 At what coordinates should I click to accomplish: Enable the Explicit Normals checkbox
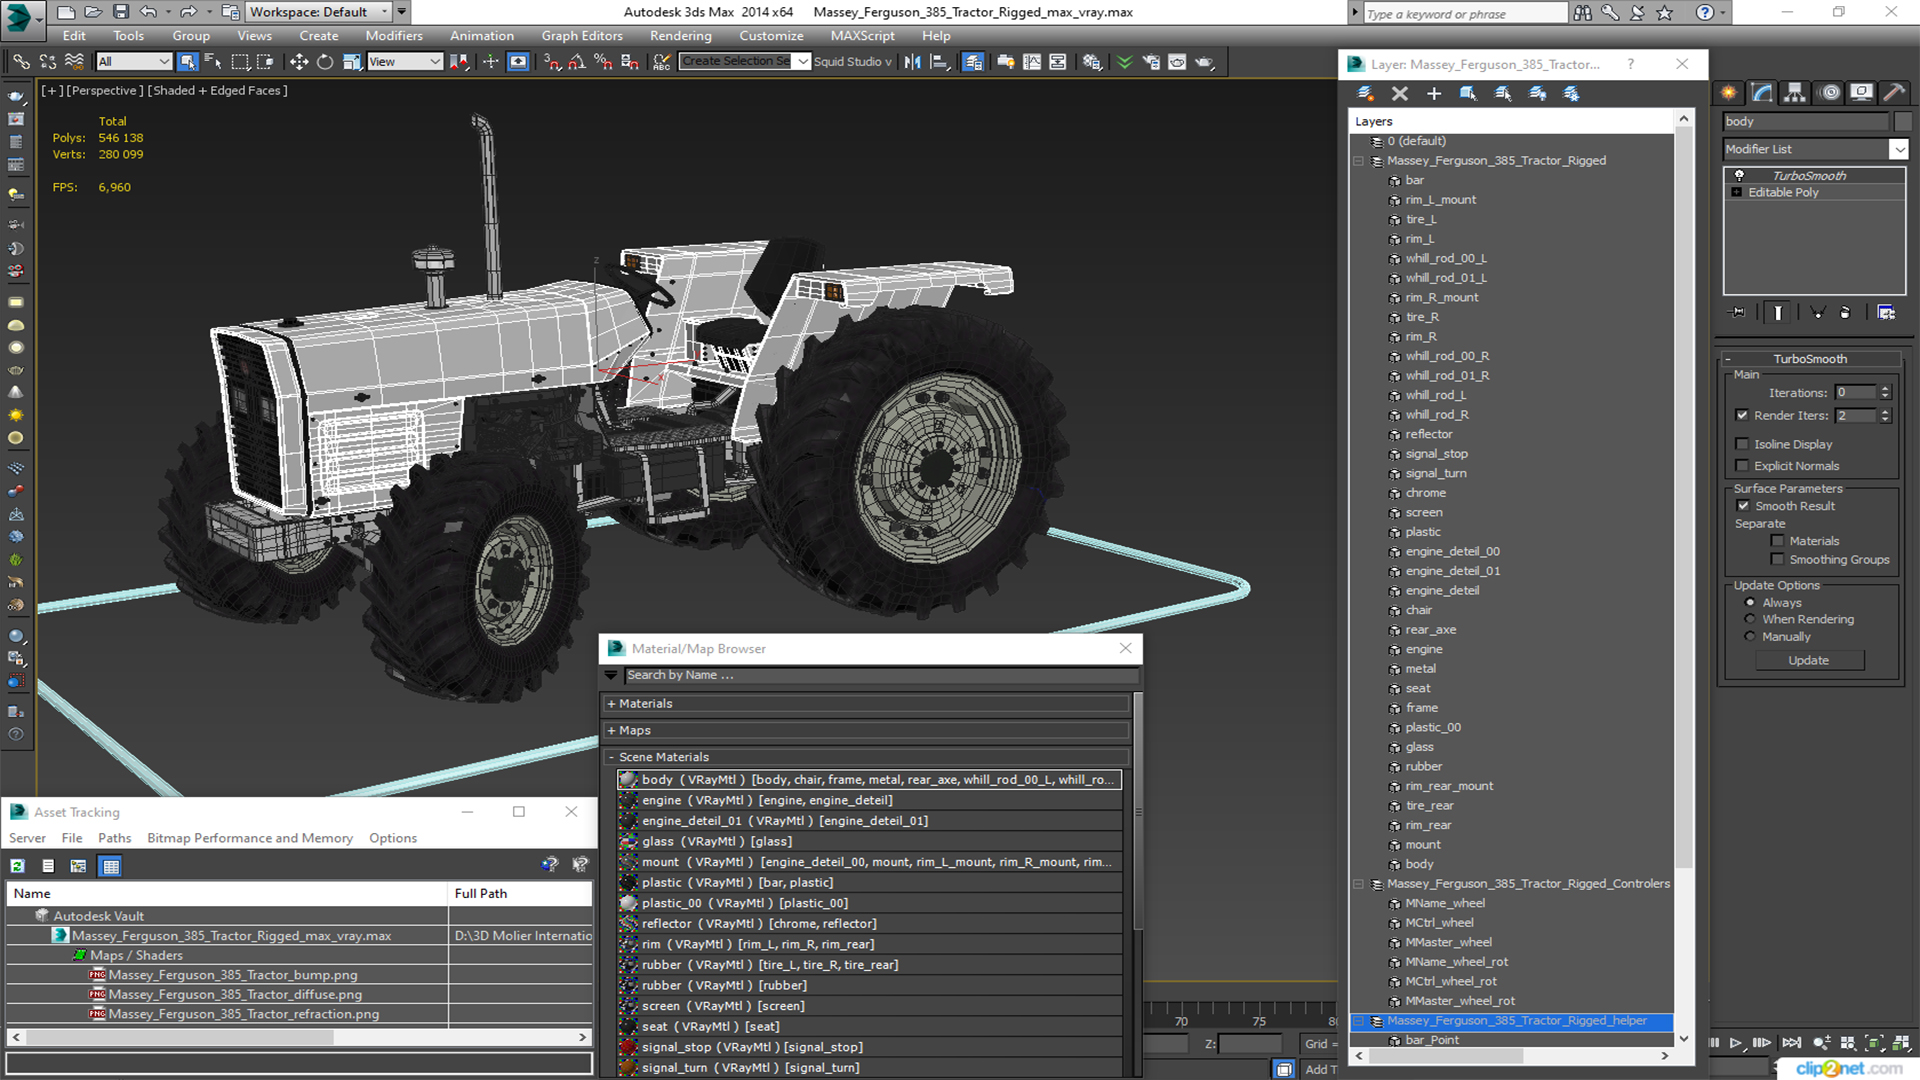click(x=1742, y=466)
